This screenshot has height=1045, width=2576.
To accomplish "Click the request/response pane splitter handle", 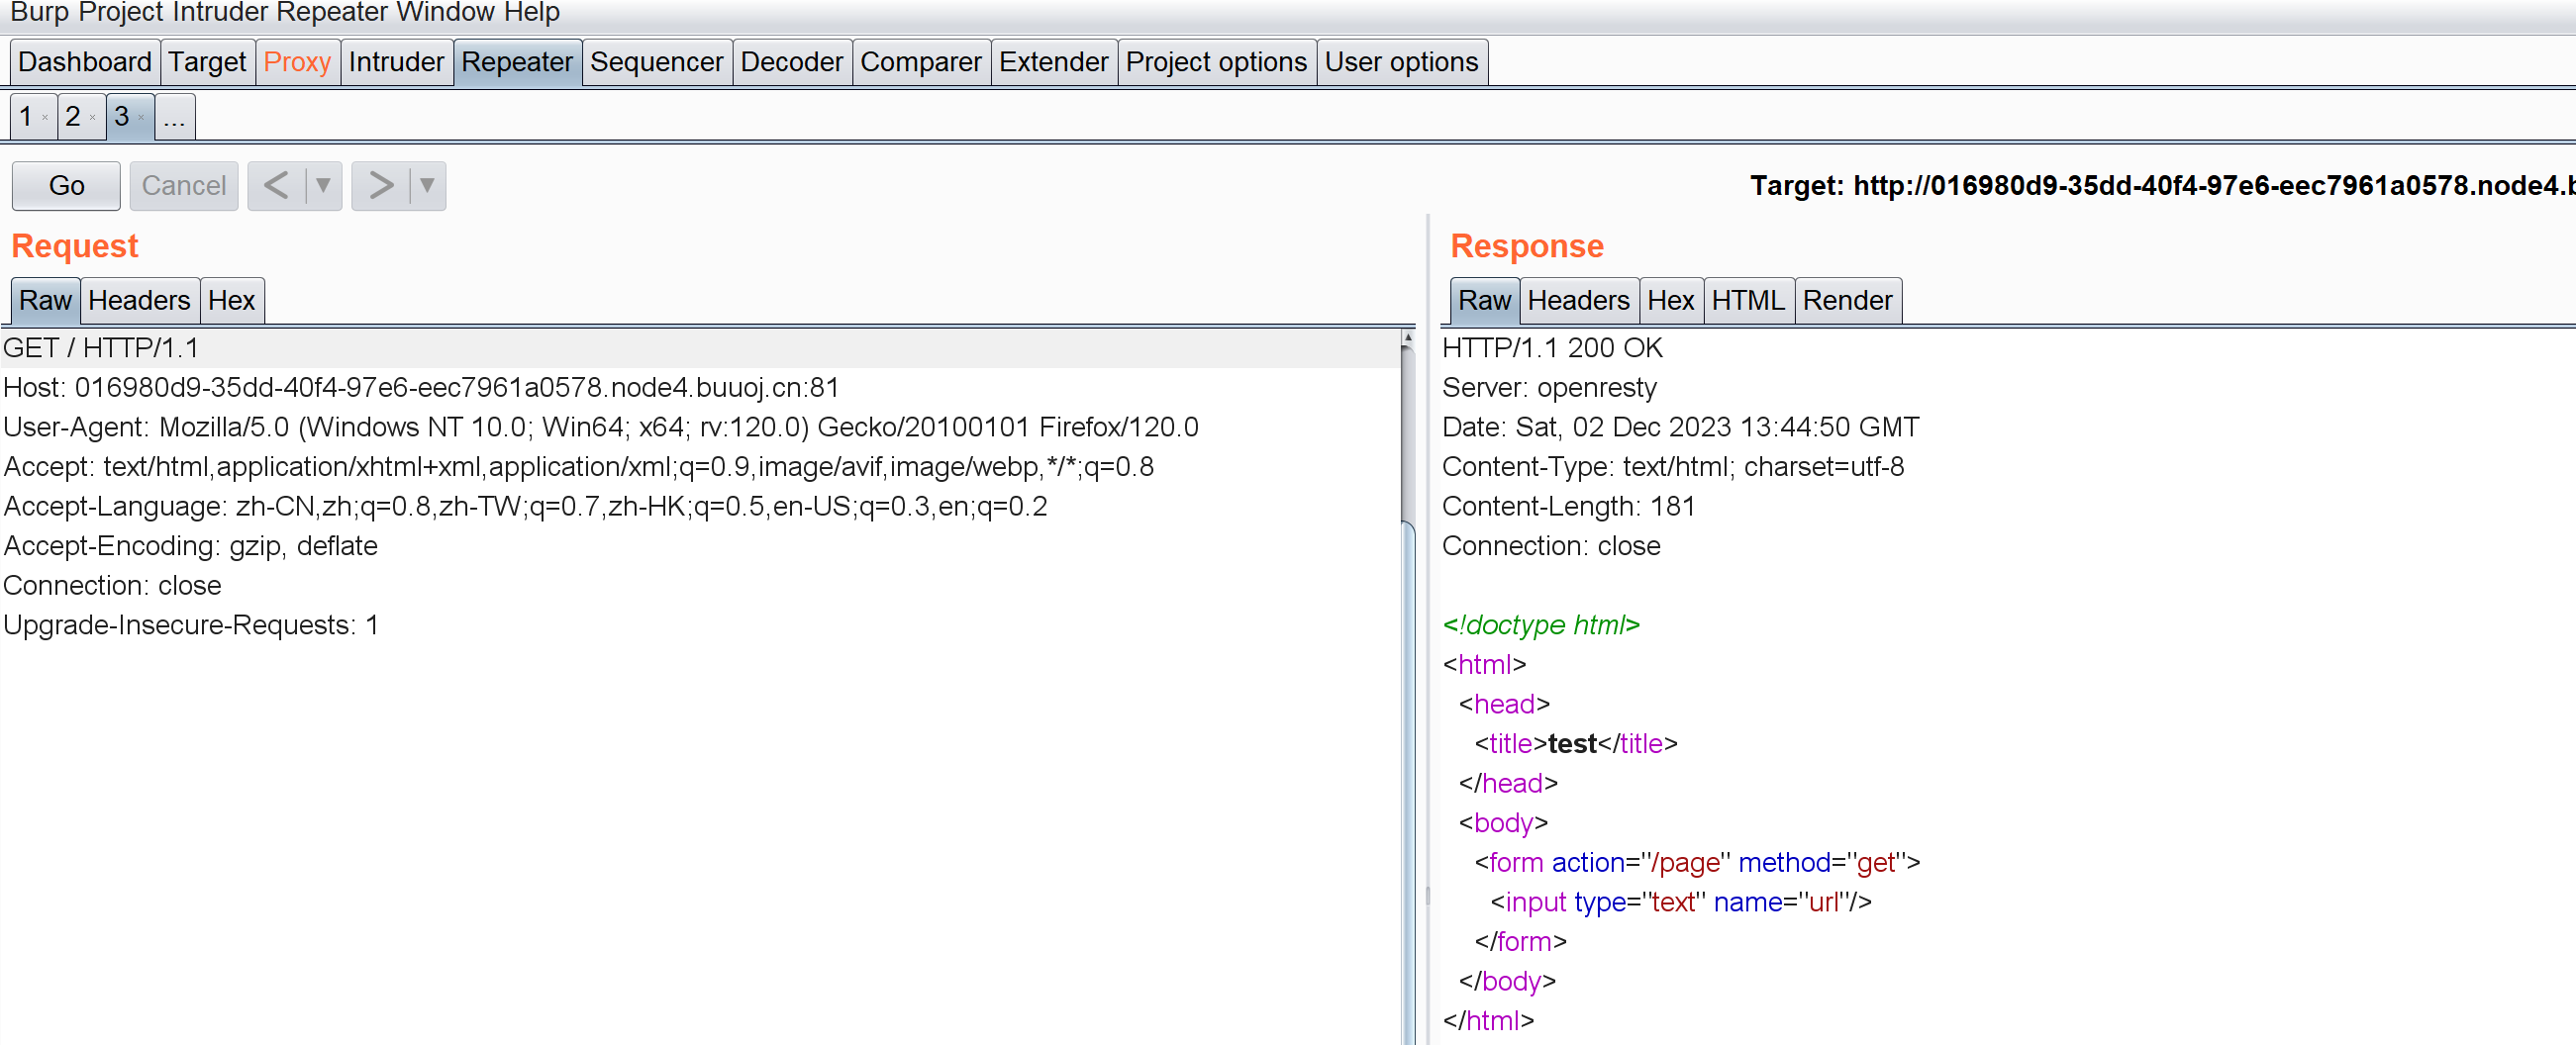I will [x=1427, y=895].
